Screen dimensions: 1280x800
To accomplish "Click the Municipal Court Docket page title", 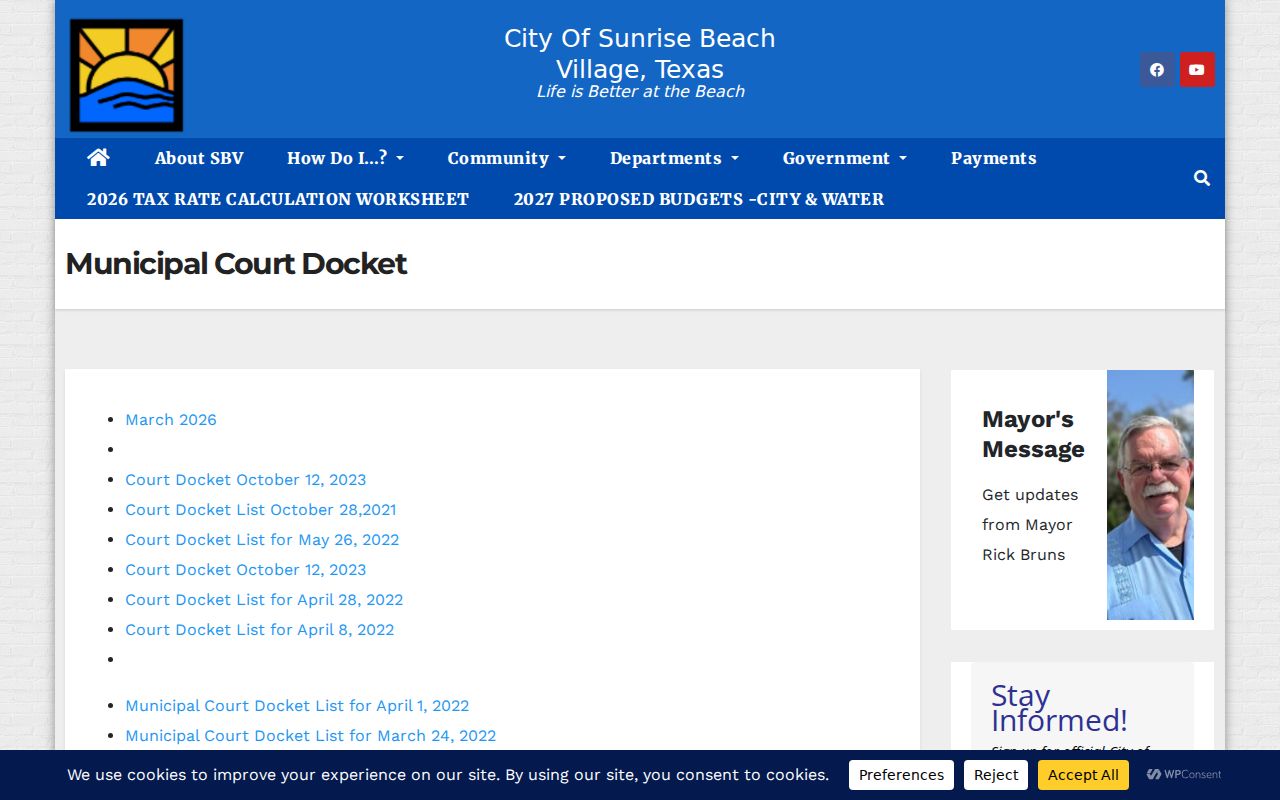I will coord(236,264).
